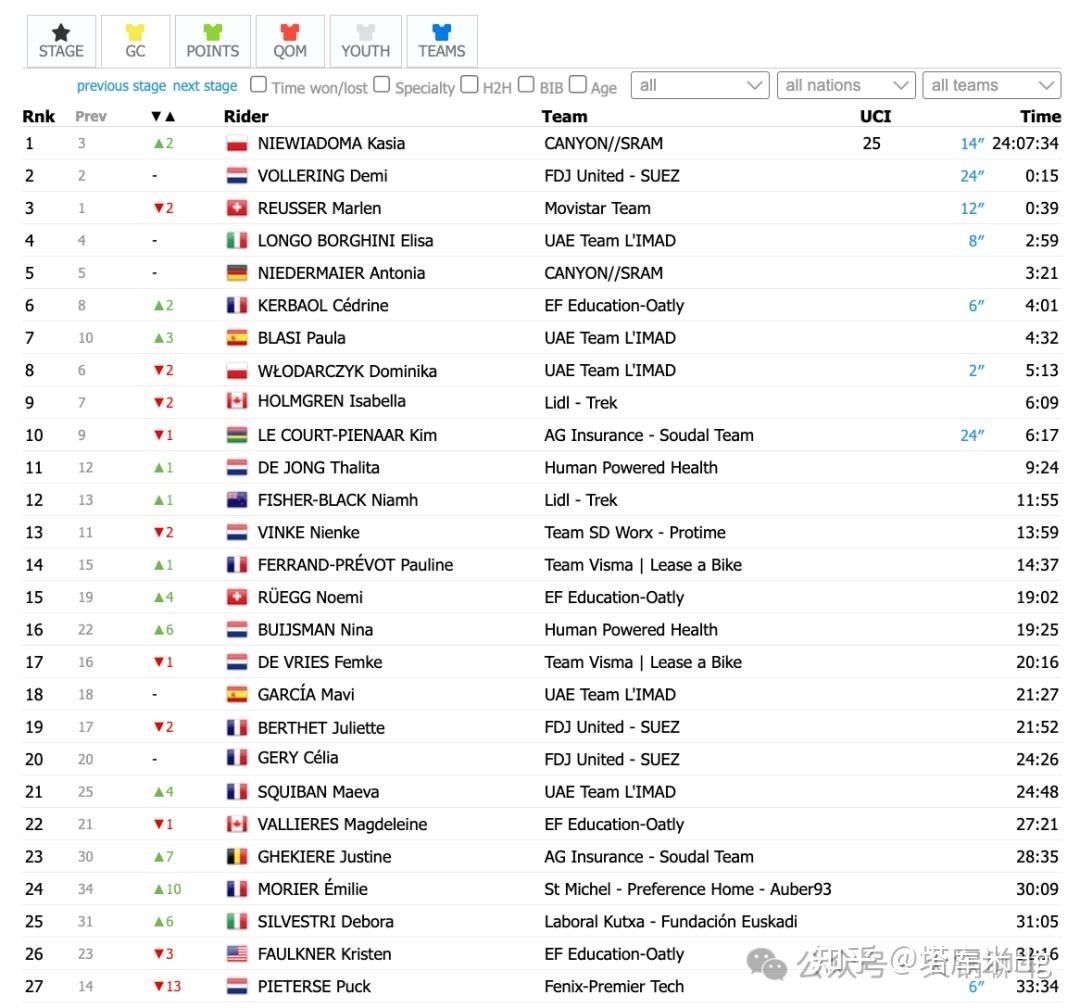Check the BIB checkbox

[526, 85]
